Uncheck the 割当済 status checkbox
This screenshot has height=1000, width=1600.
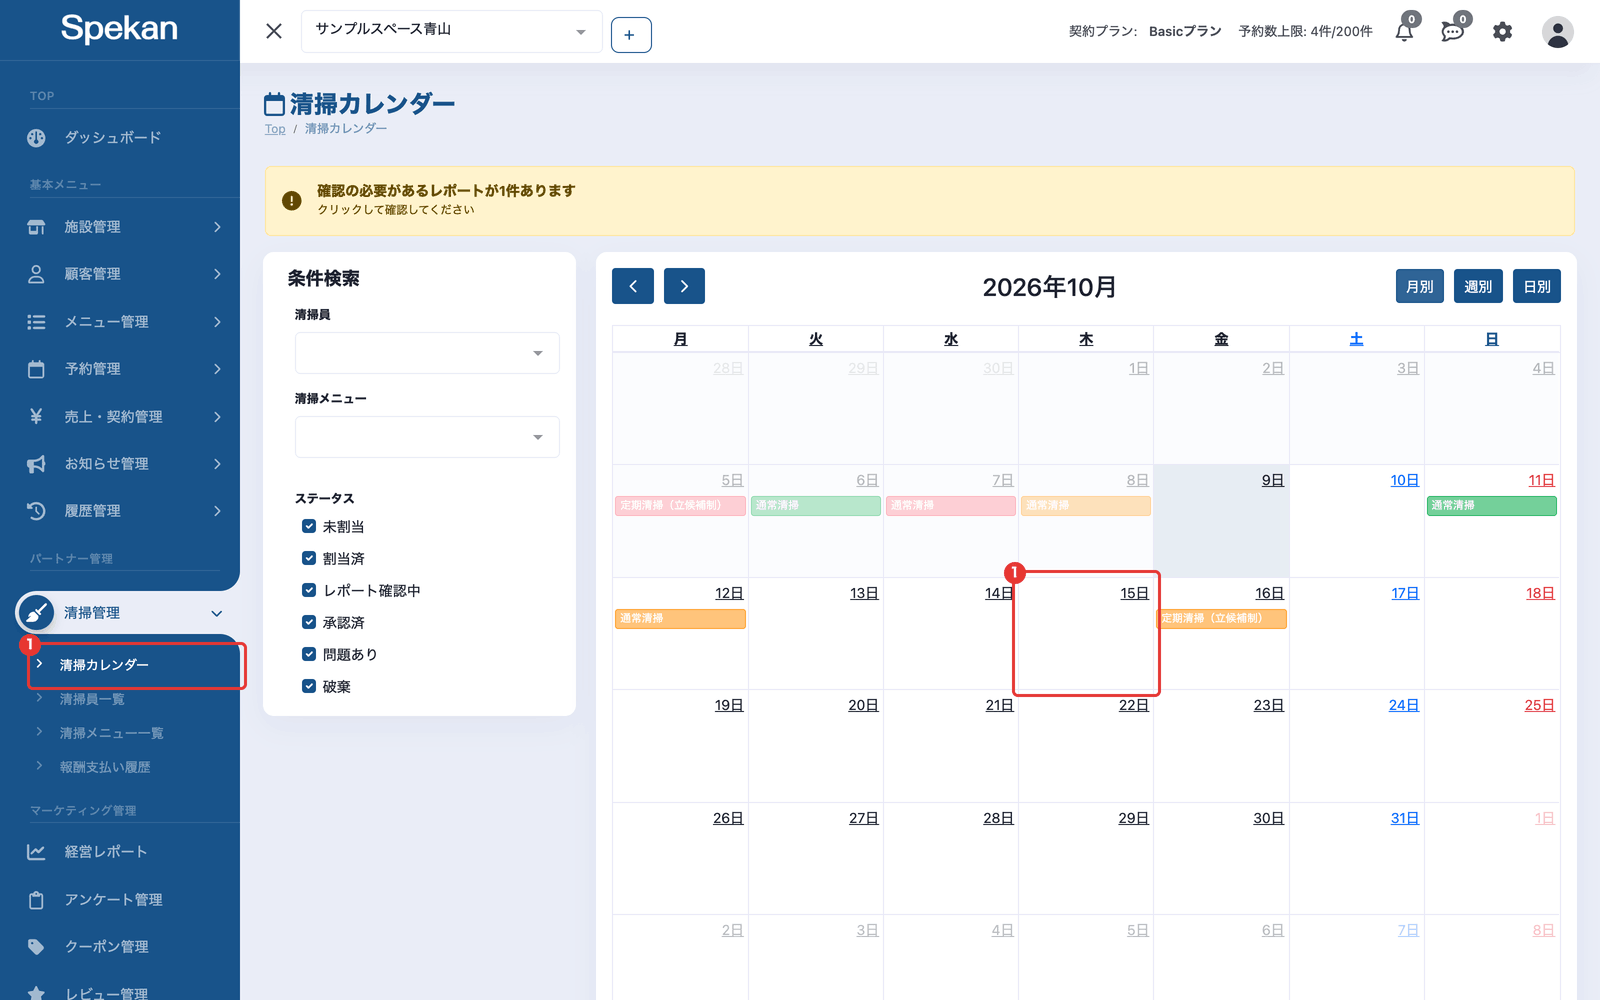pyautogui.click(x=309, y=558)
